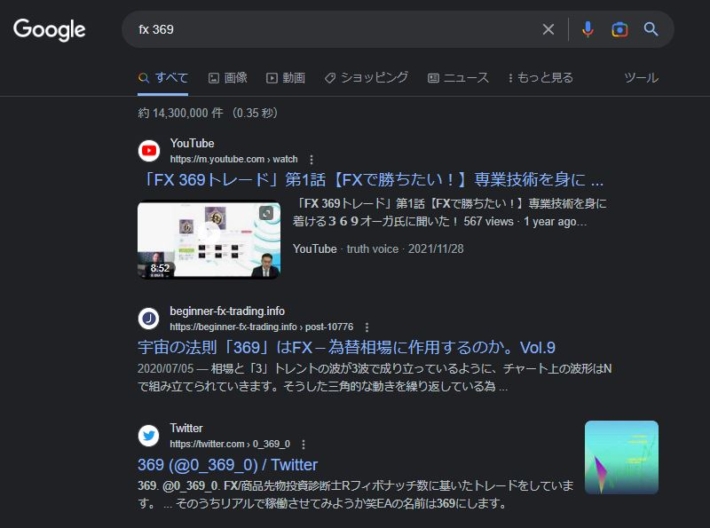Select the すべて tab
The height and width of the screenshot is (528, 710).
[x=163, y=78]
